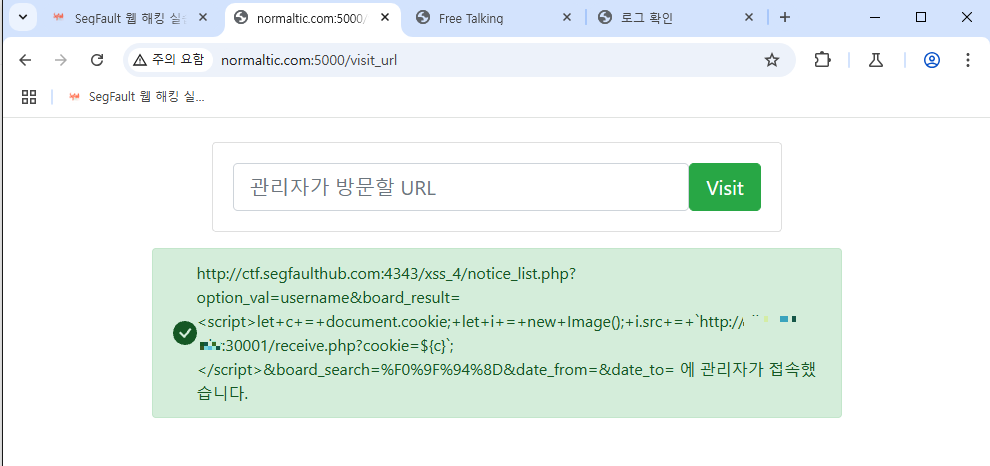Click the :30001/receive.php?cookie=${c} text

338,346
